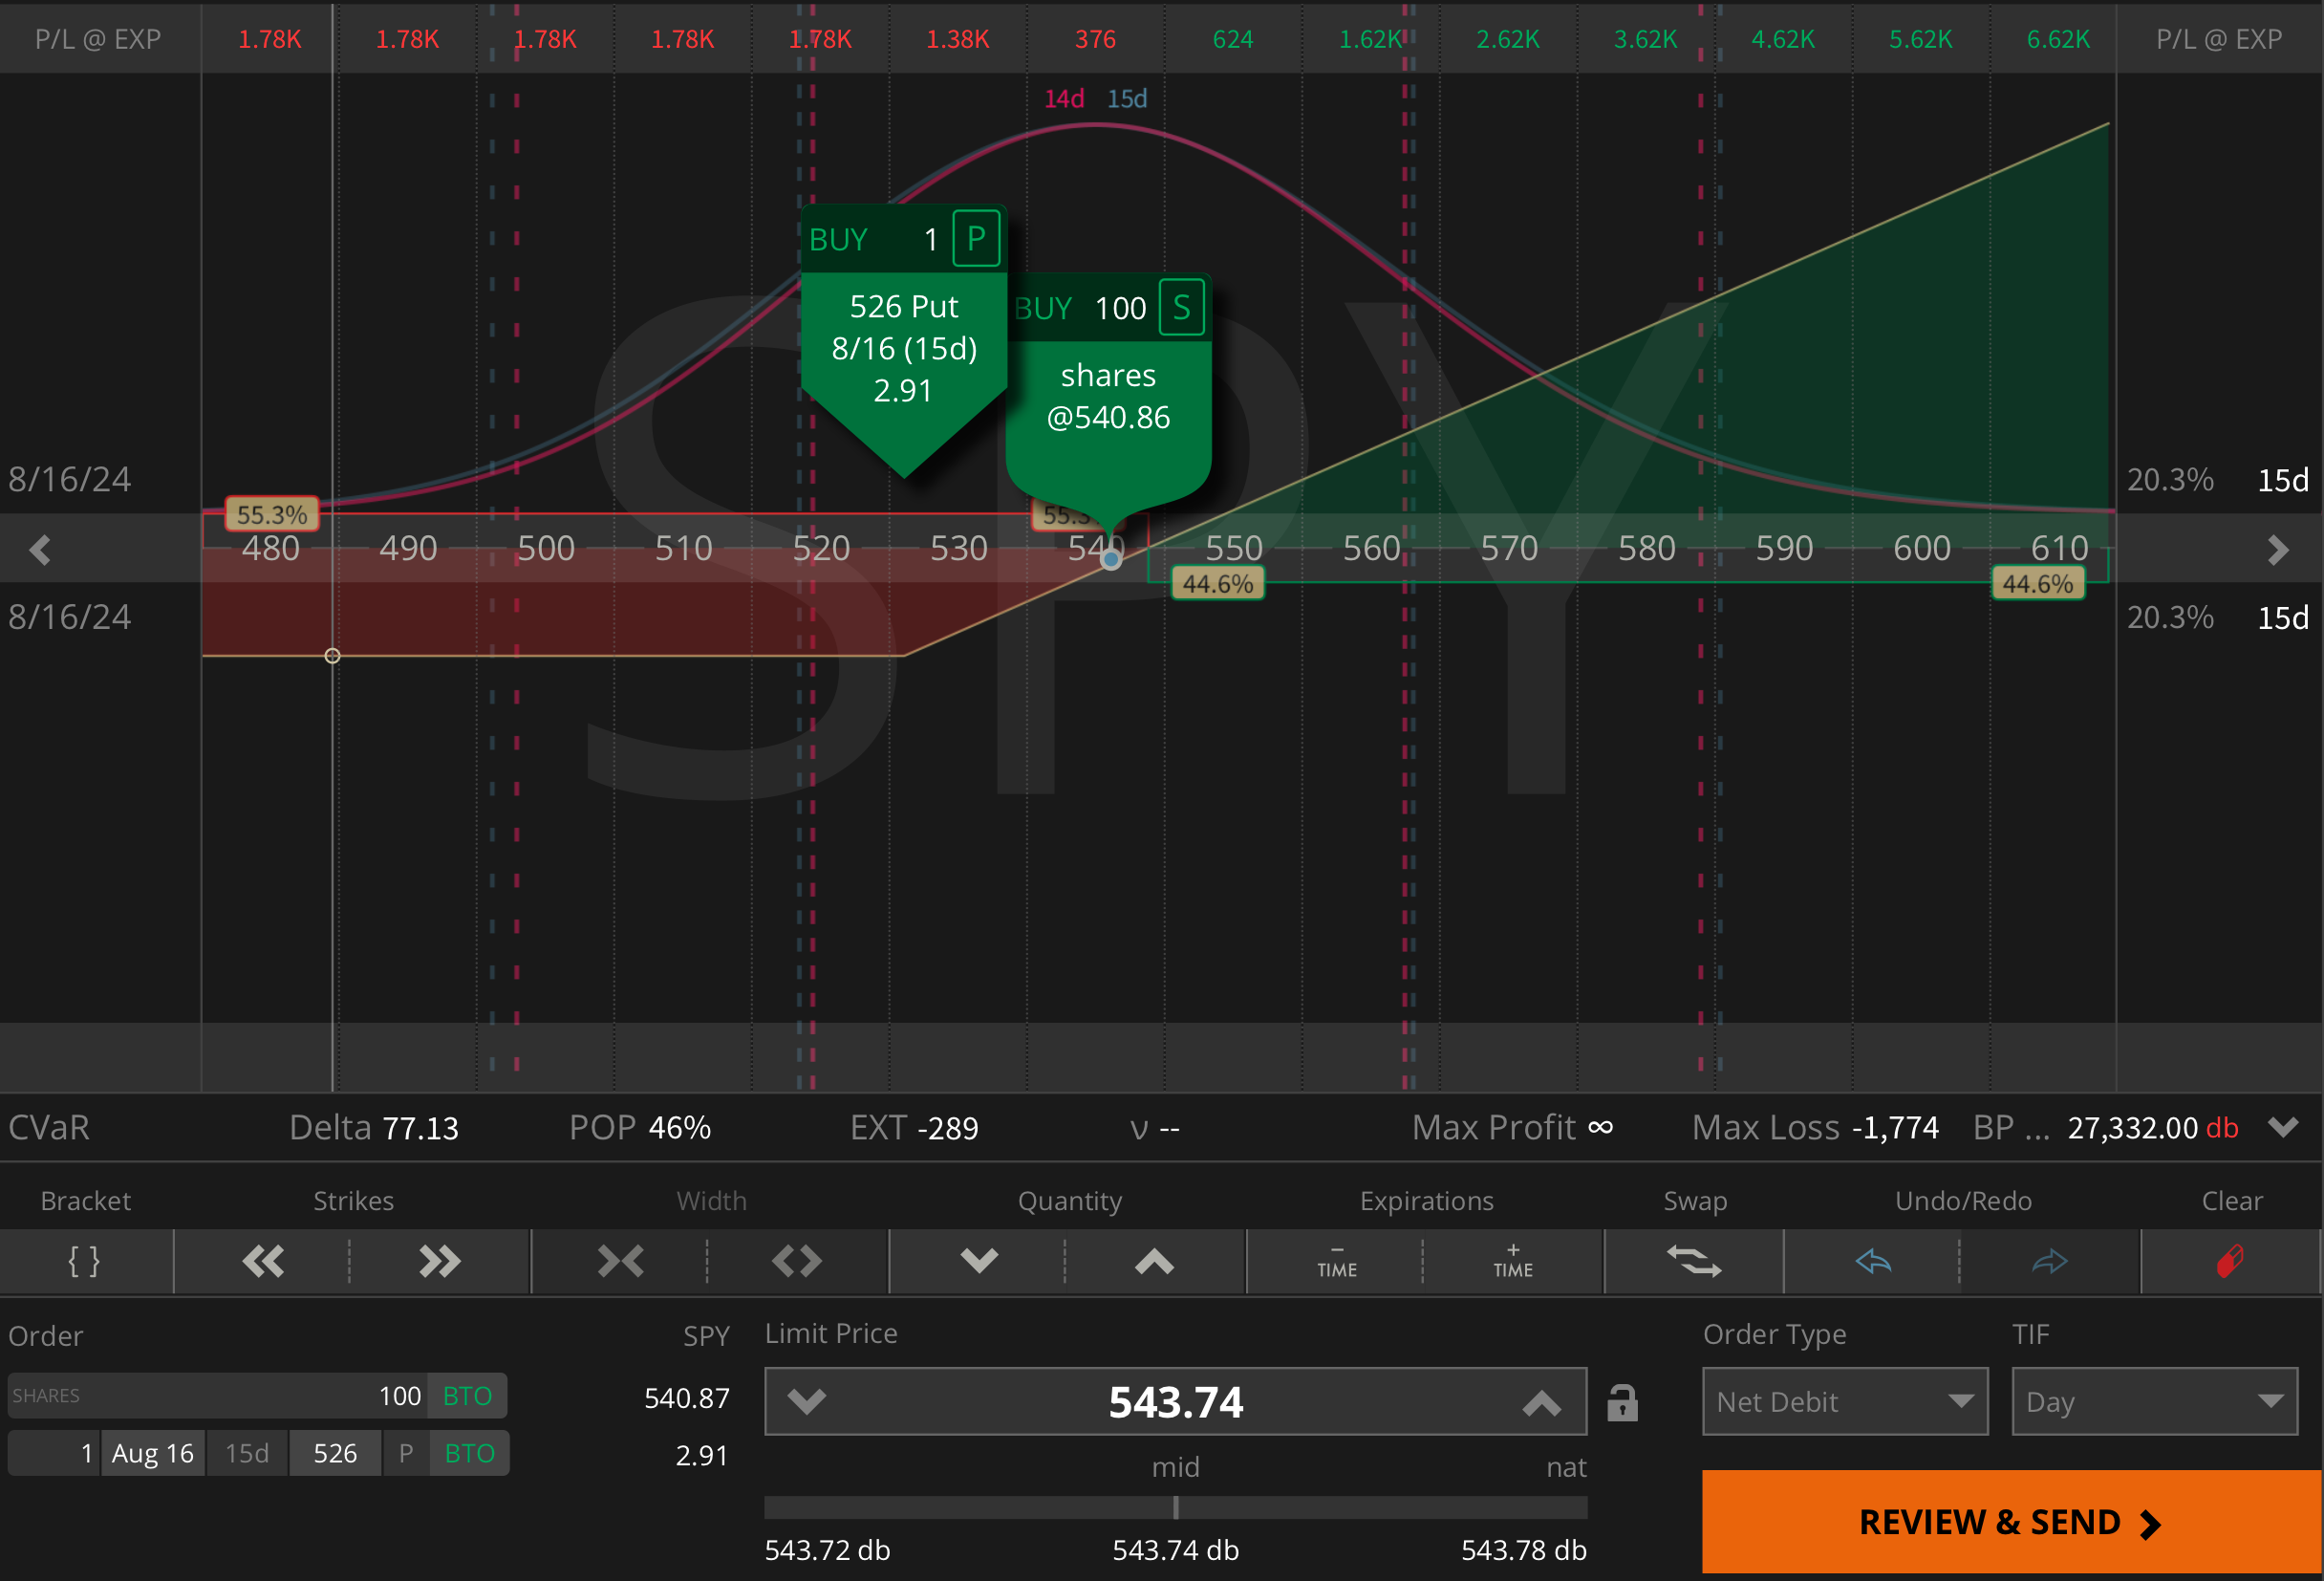The width and height of the screenshot is (2324, 1581).
Task: Open bracket order settings with {} icon
Action: pyautogui.click(x=85, y=1262)
